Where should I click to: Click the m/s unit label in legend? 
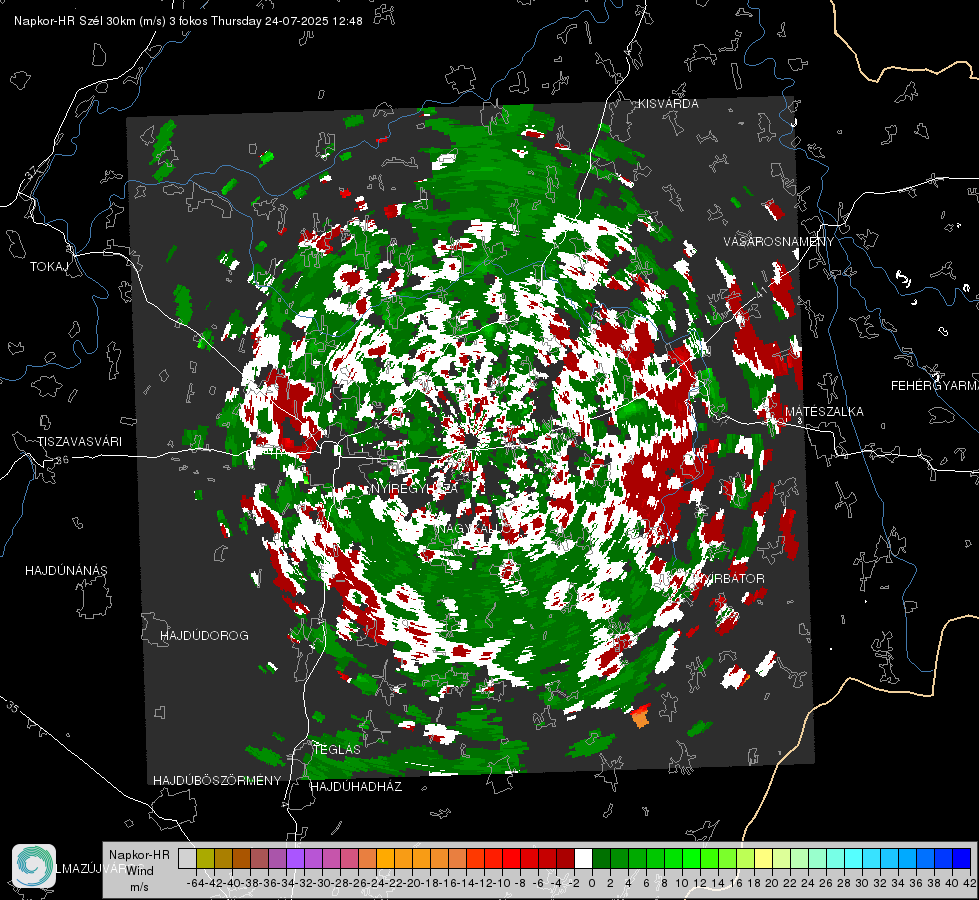139,887
